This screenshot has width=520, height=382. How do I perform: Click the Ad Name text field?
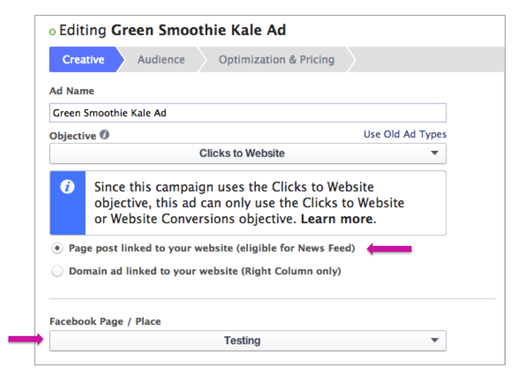(248, 113)
